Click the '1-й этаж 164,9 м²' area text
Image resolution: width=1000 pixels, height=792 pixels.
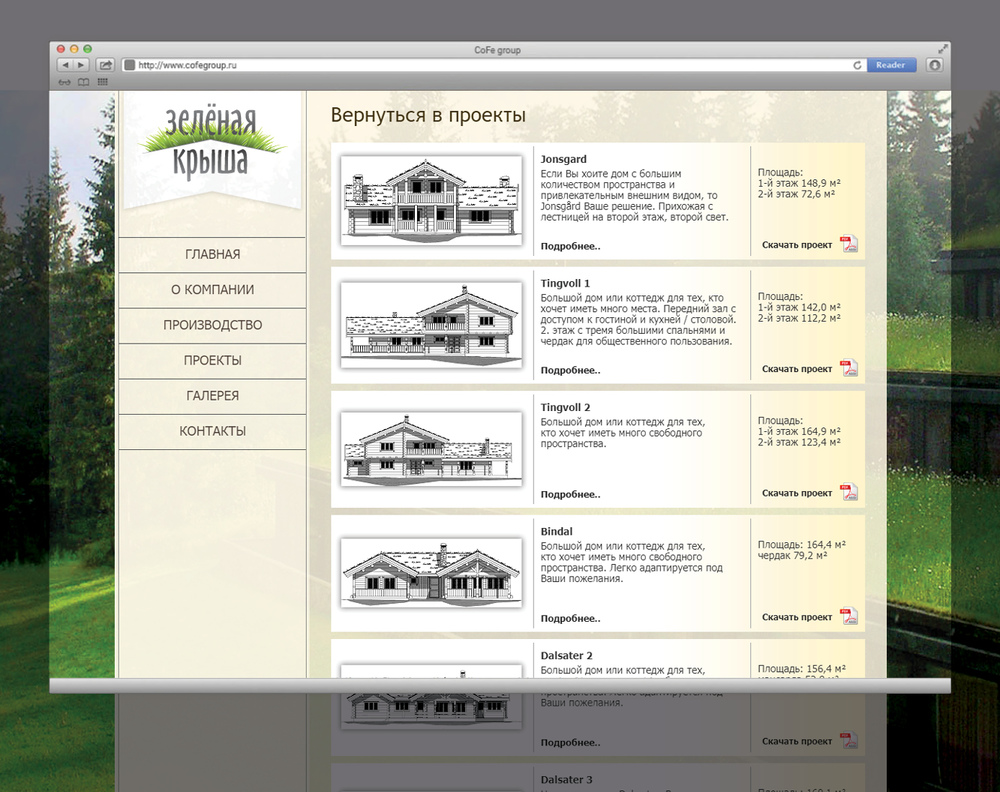click(x=799, y=432)
